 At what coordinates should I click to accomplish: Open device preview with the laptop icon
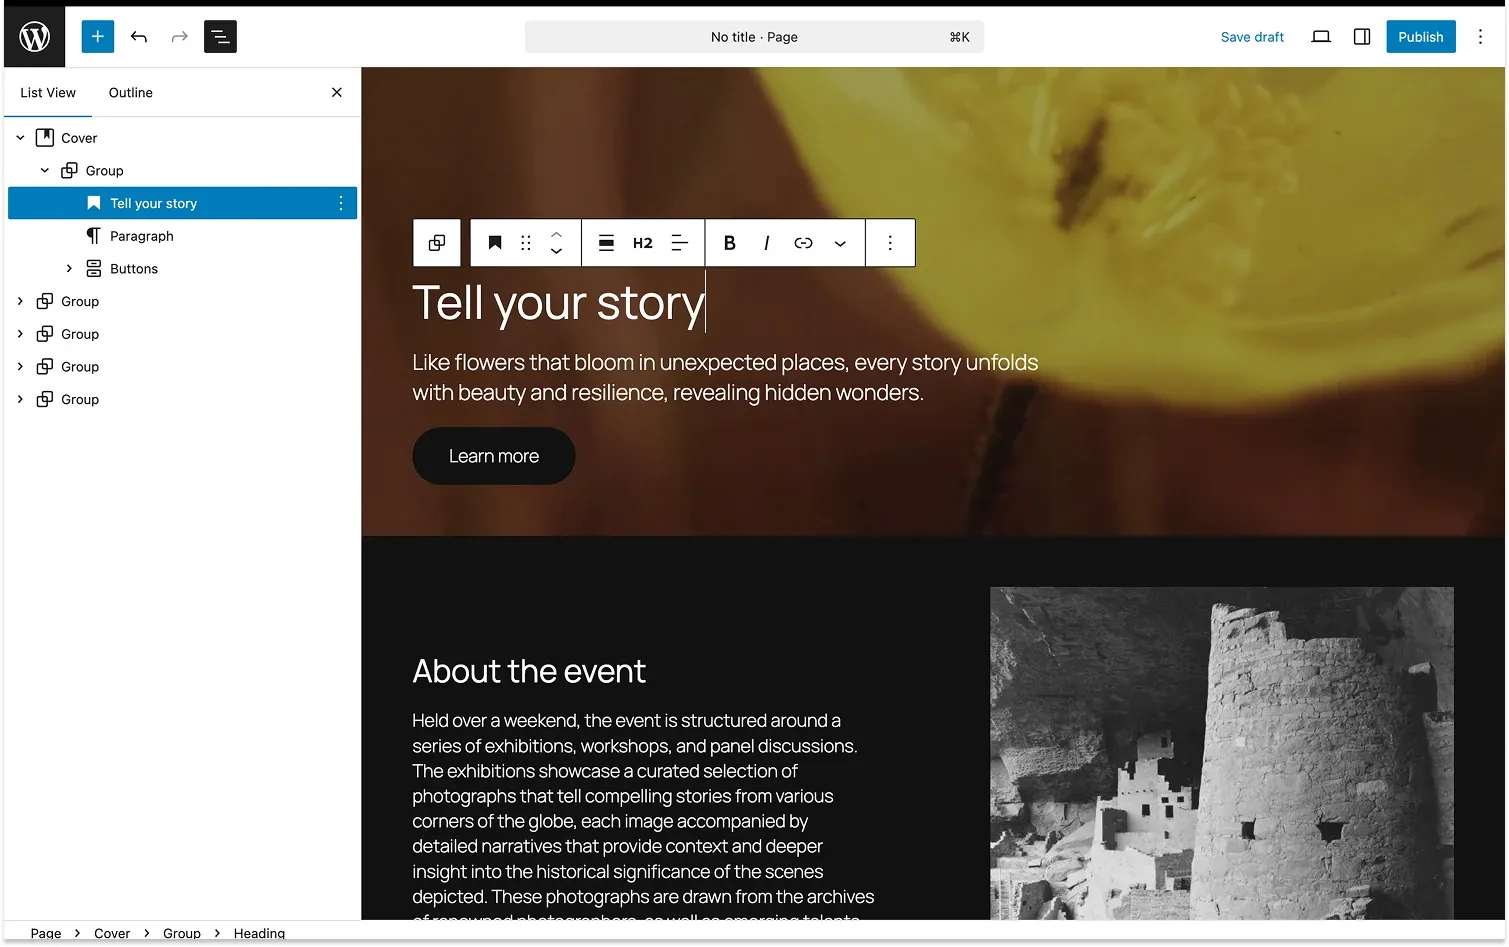click(1320, 36)
